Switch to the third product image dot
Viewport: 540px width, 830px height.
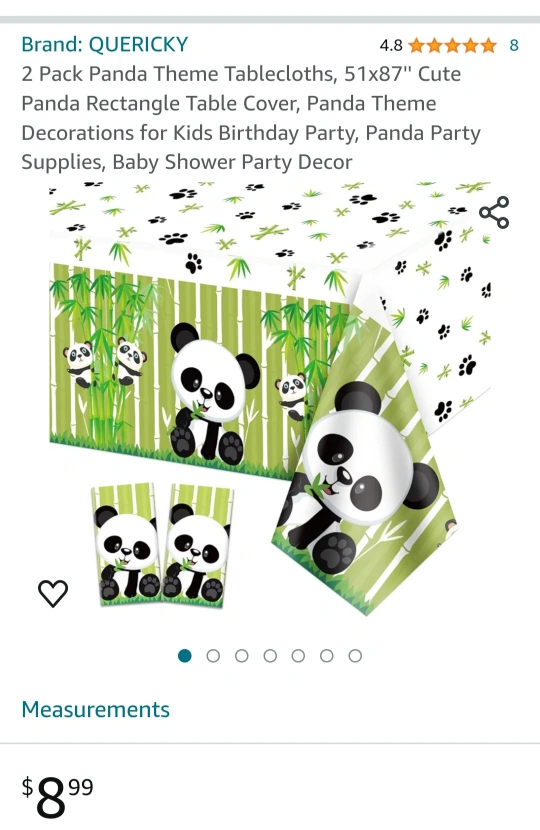241,656
